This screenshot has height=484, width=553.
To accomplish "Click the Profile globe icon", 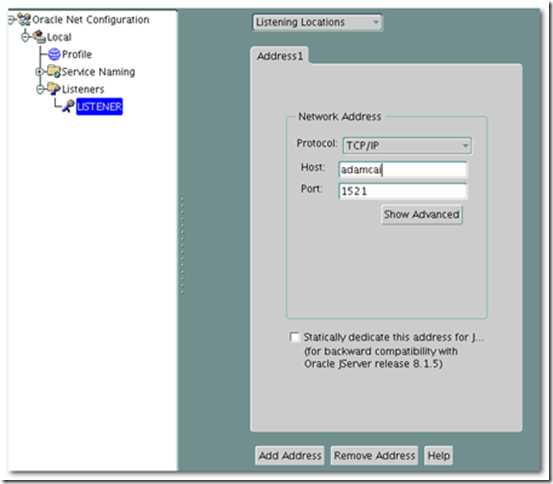I will coord(54,54).
